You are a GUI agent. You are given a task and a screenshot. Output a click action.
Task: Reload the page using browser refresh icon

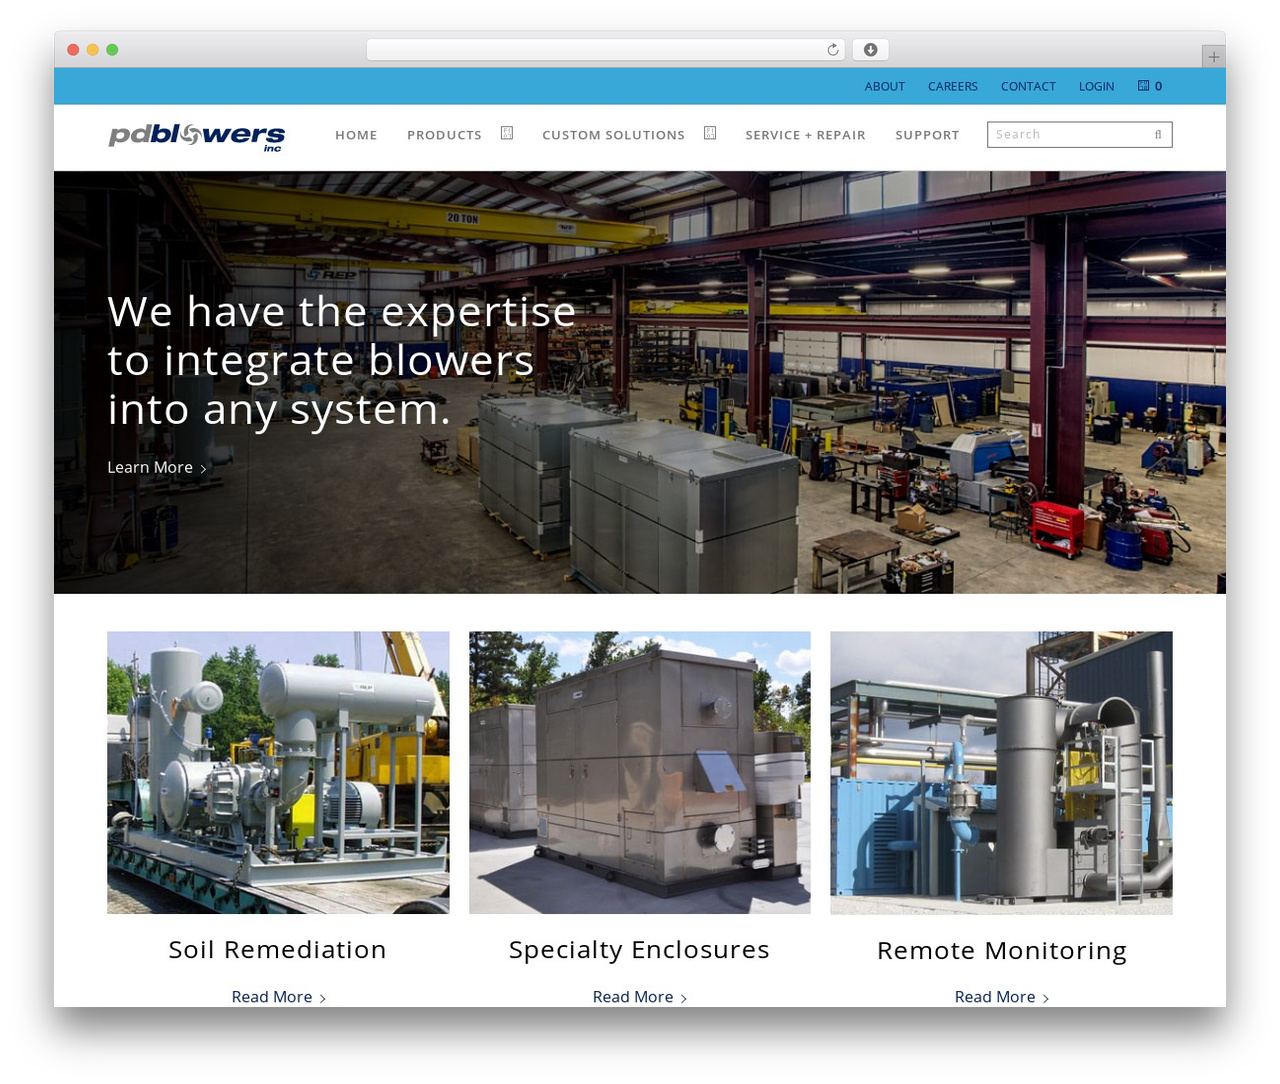[832, 50]
